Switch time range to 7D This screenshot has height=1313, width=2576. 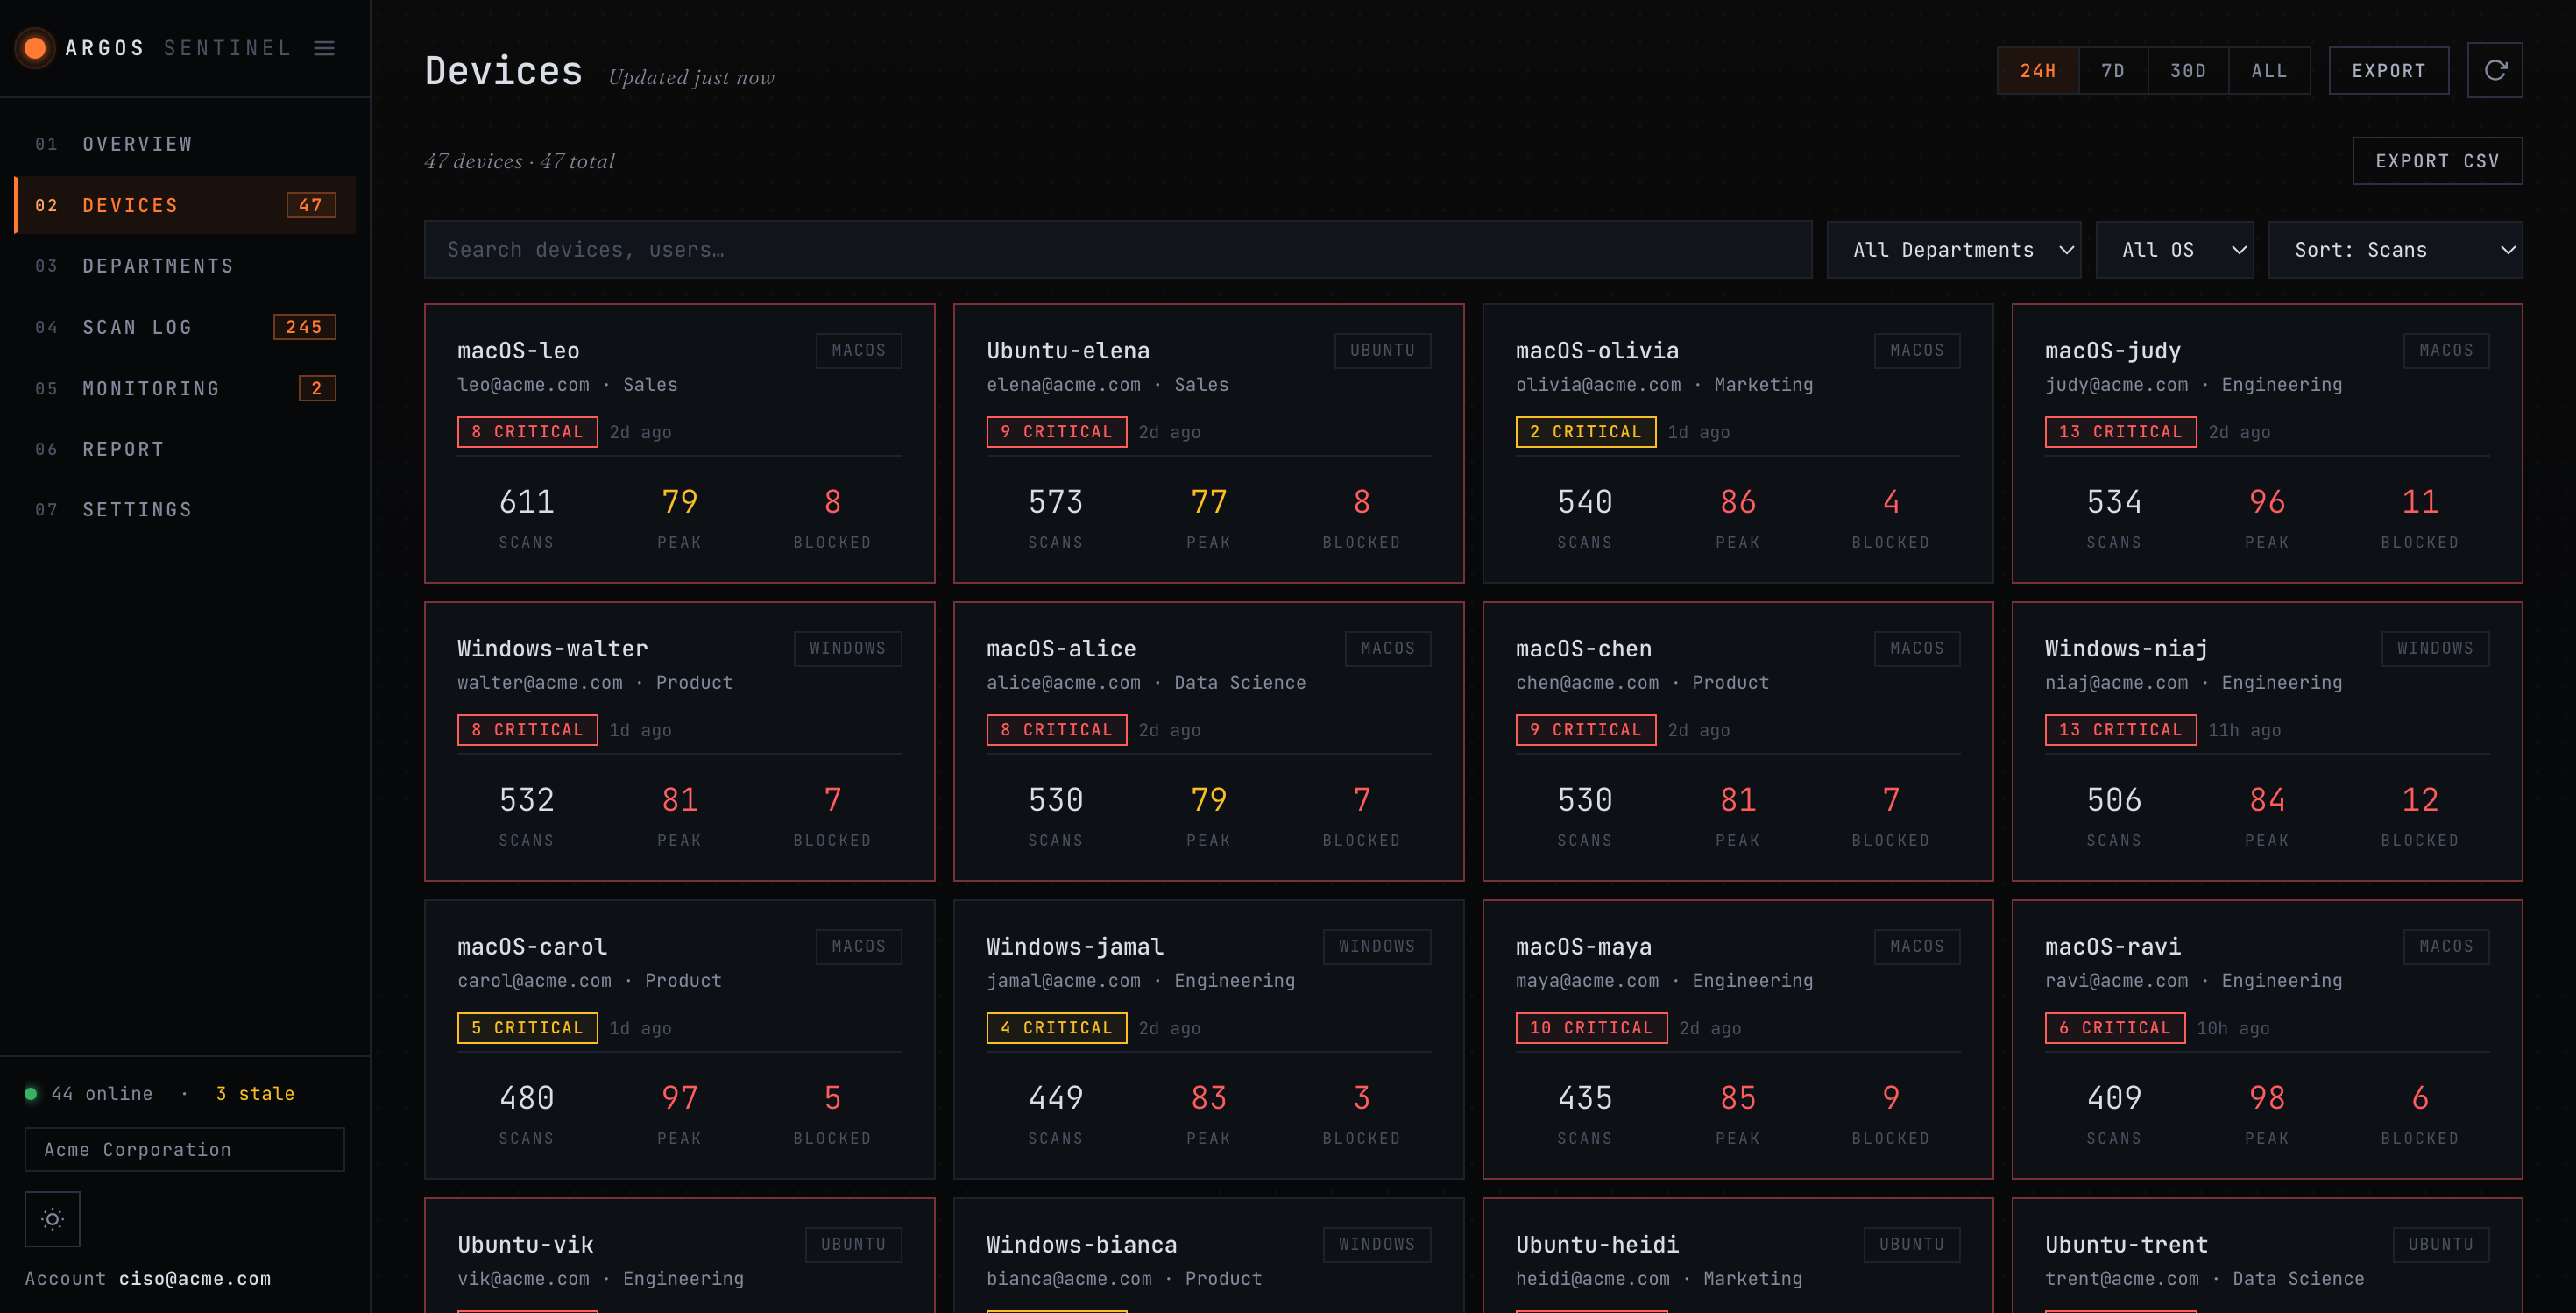click(2112, 71)
